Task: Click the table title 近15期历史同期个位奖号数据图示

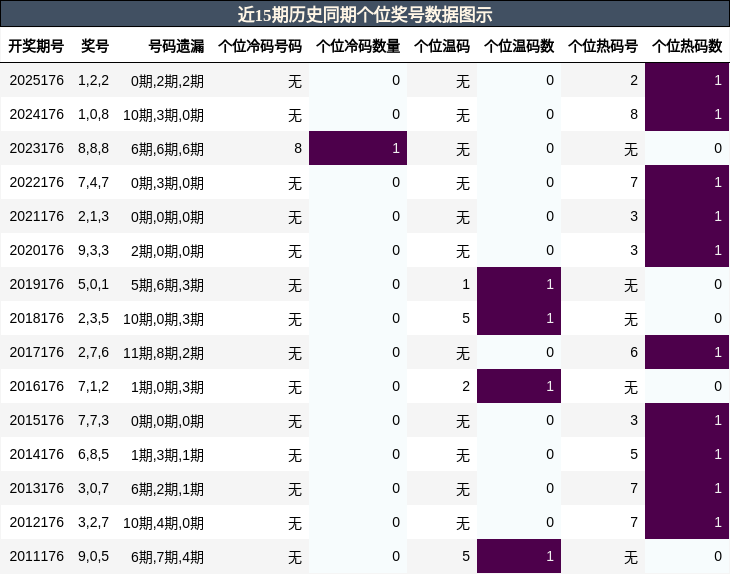Action: tap(365, 14)
